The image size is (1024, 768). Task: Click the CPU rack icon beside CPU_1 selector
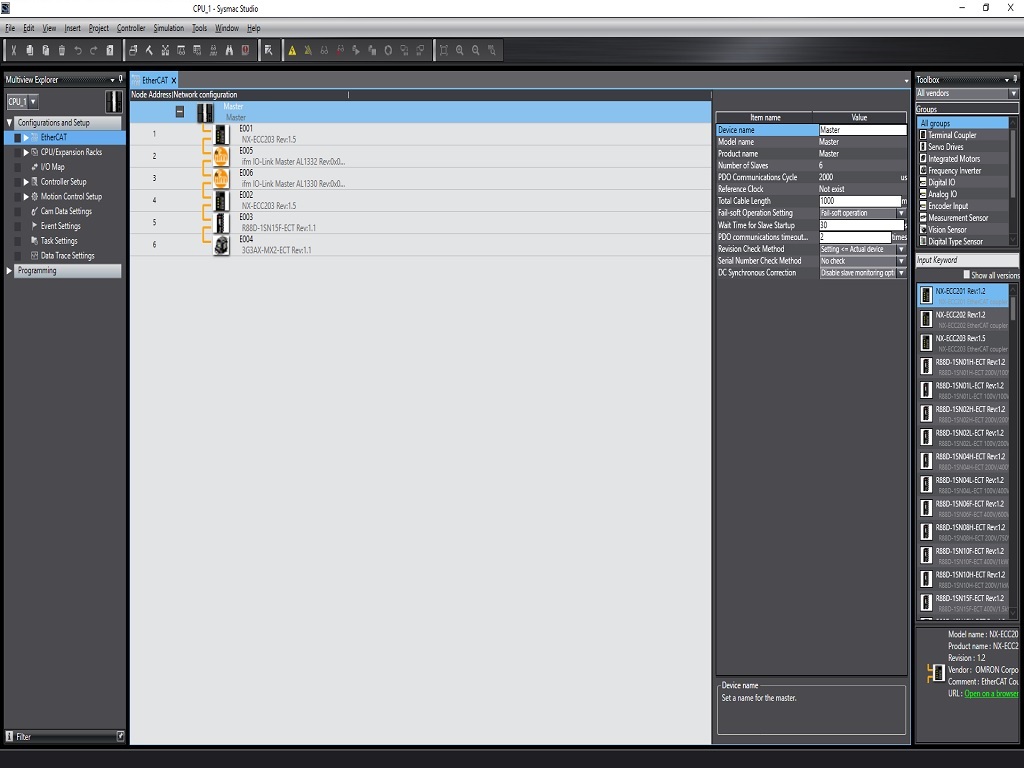(x=114, y=102)
